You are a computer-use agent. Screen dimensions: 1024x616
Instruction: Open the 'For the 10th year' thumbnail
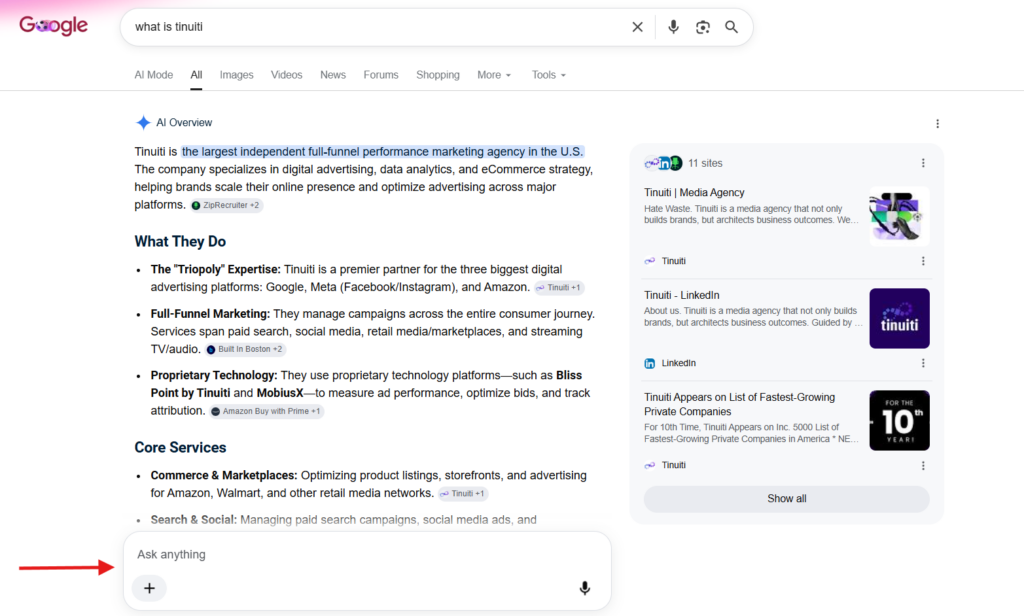pos(899,420)
